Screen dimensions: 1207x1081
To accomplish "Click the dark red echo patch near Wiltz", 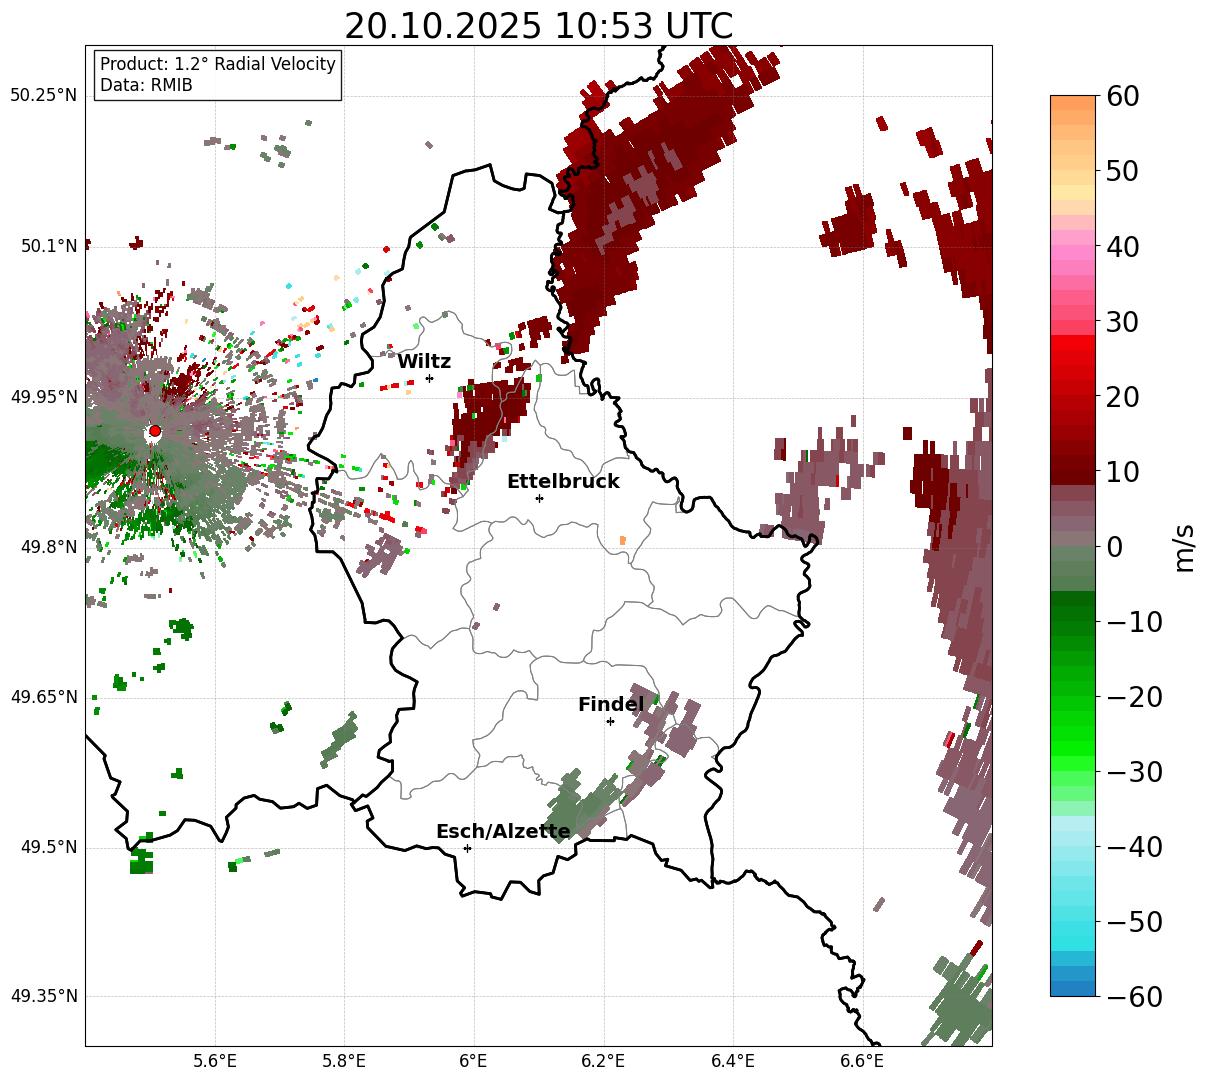I will [489, 418].
